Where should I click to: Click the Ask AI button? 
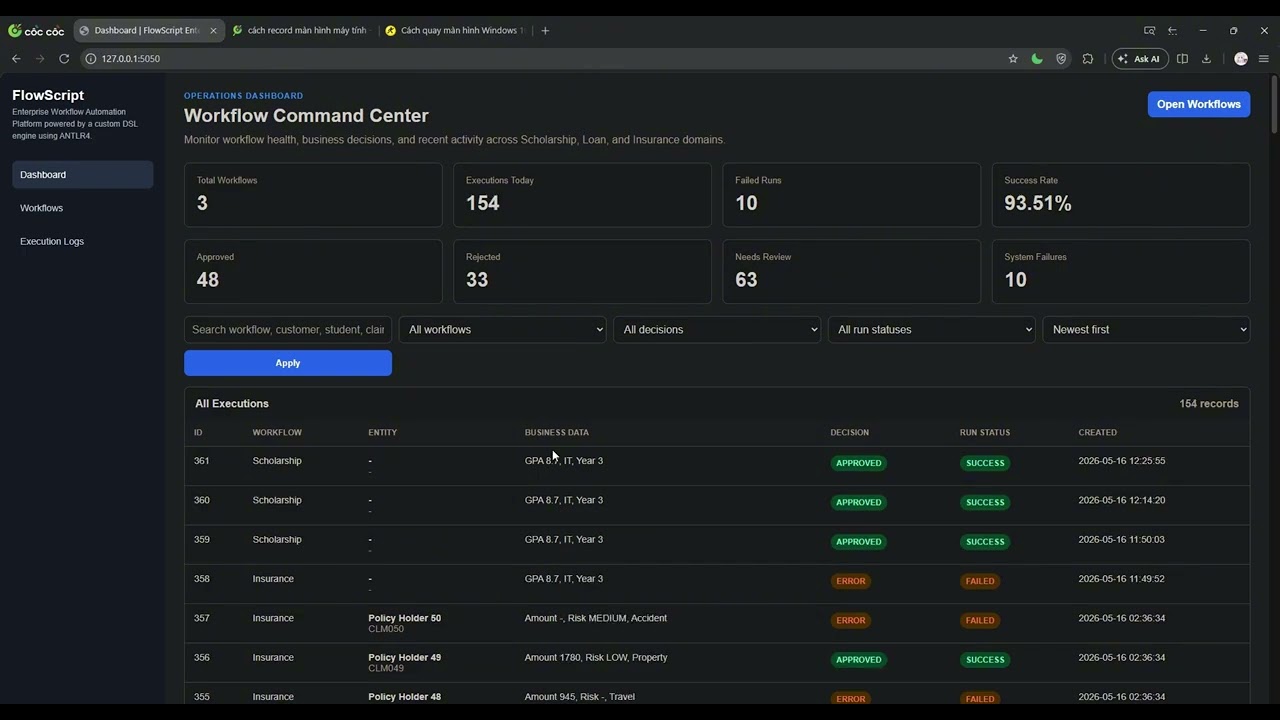pos(1140,59)
